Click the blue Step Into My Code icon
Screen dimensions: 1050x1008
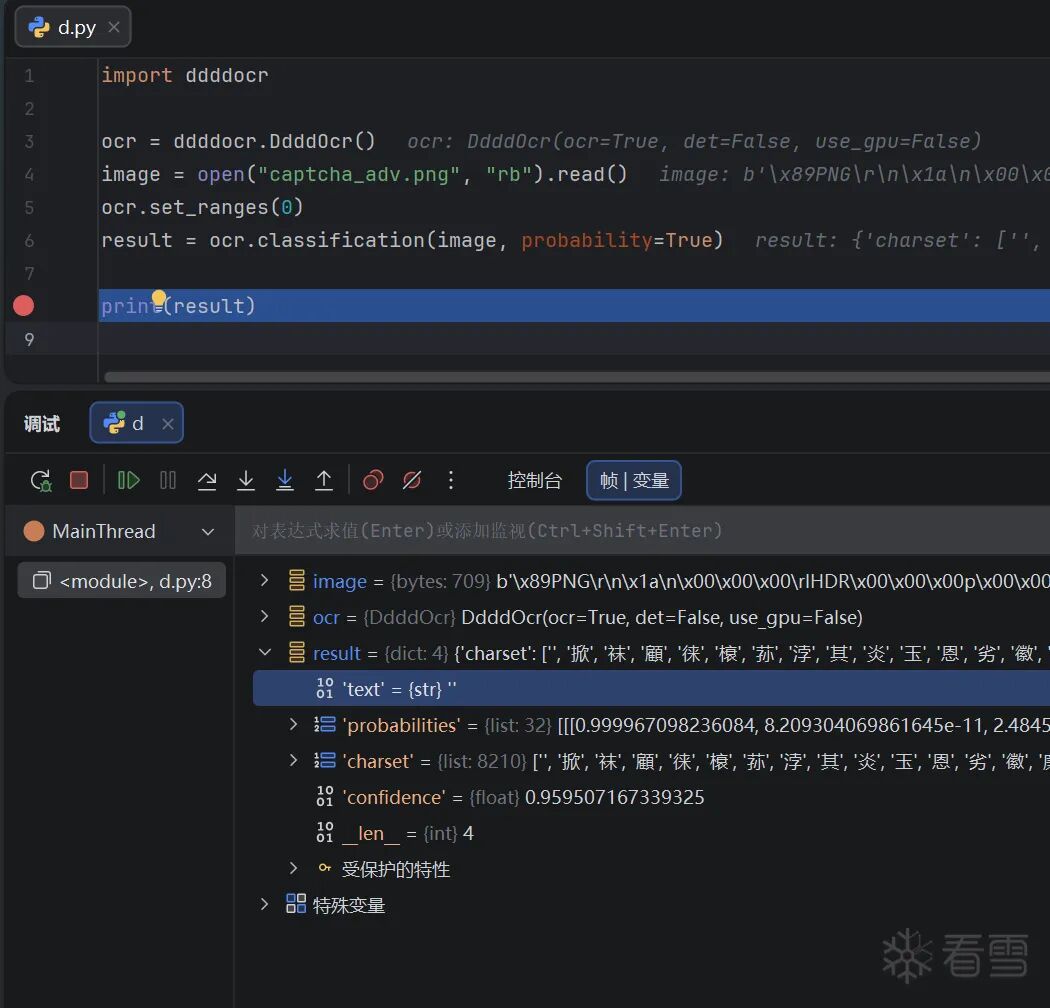[x=285, y=481]
